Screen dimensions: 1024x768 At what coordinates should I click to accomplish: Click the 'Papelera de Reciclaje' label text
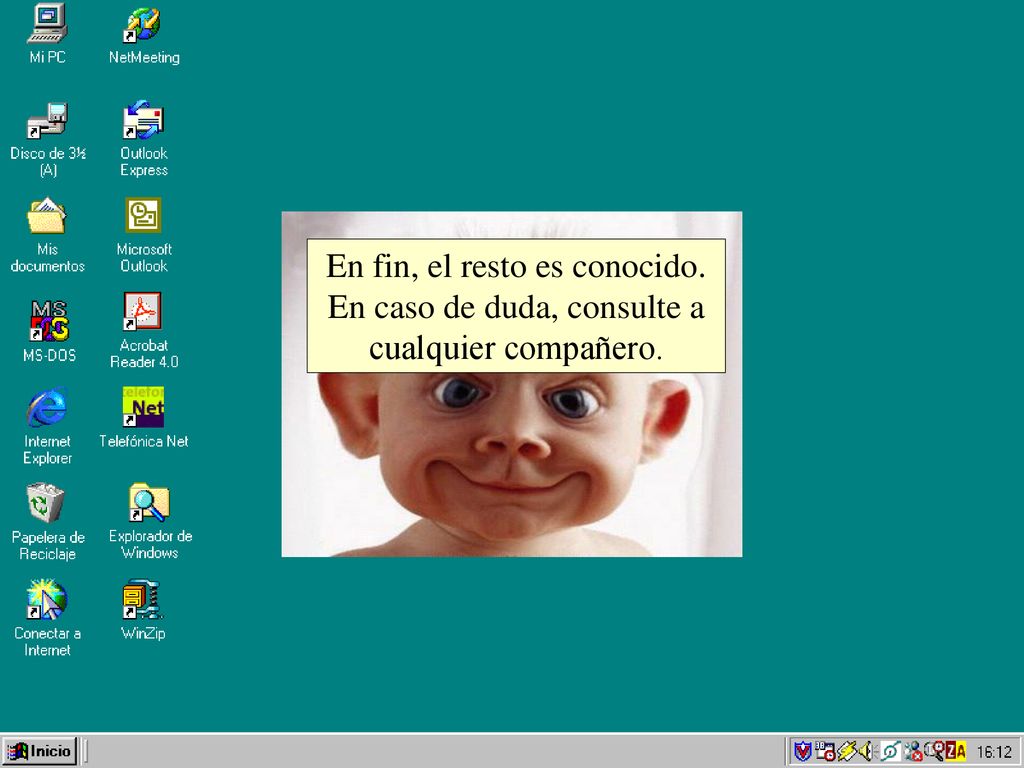pyautogui.click(x=48, y=546)
